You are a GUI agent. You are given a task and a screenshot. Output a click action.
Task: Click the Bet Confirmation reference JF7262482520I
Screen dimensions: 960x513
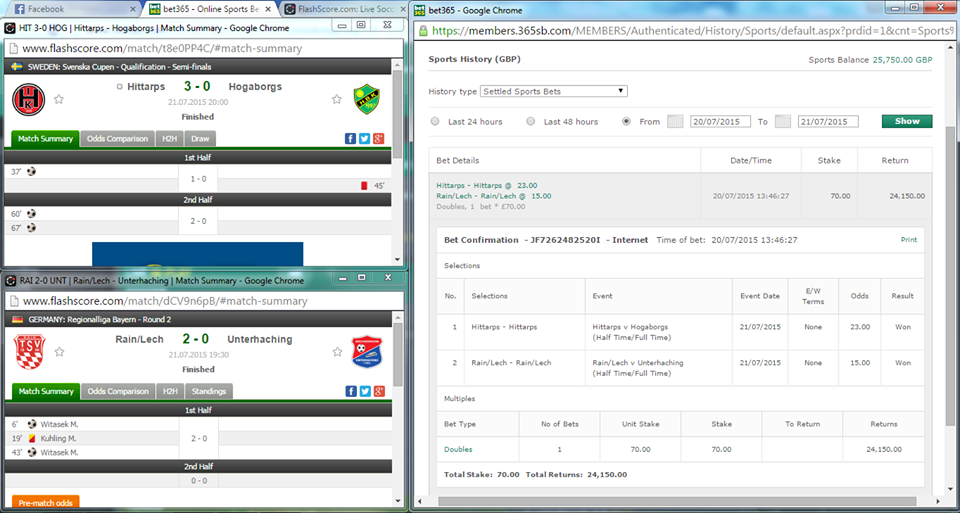(564, 240)
